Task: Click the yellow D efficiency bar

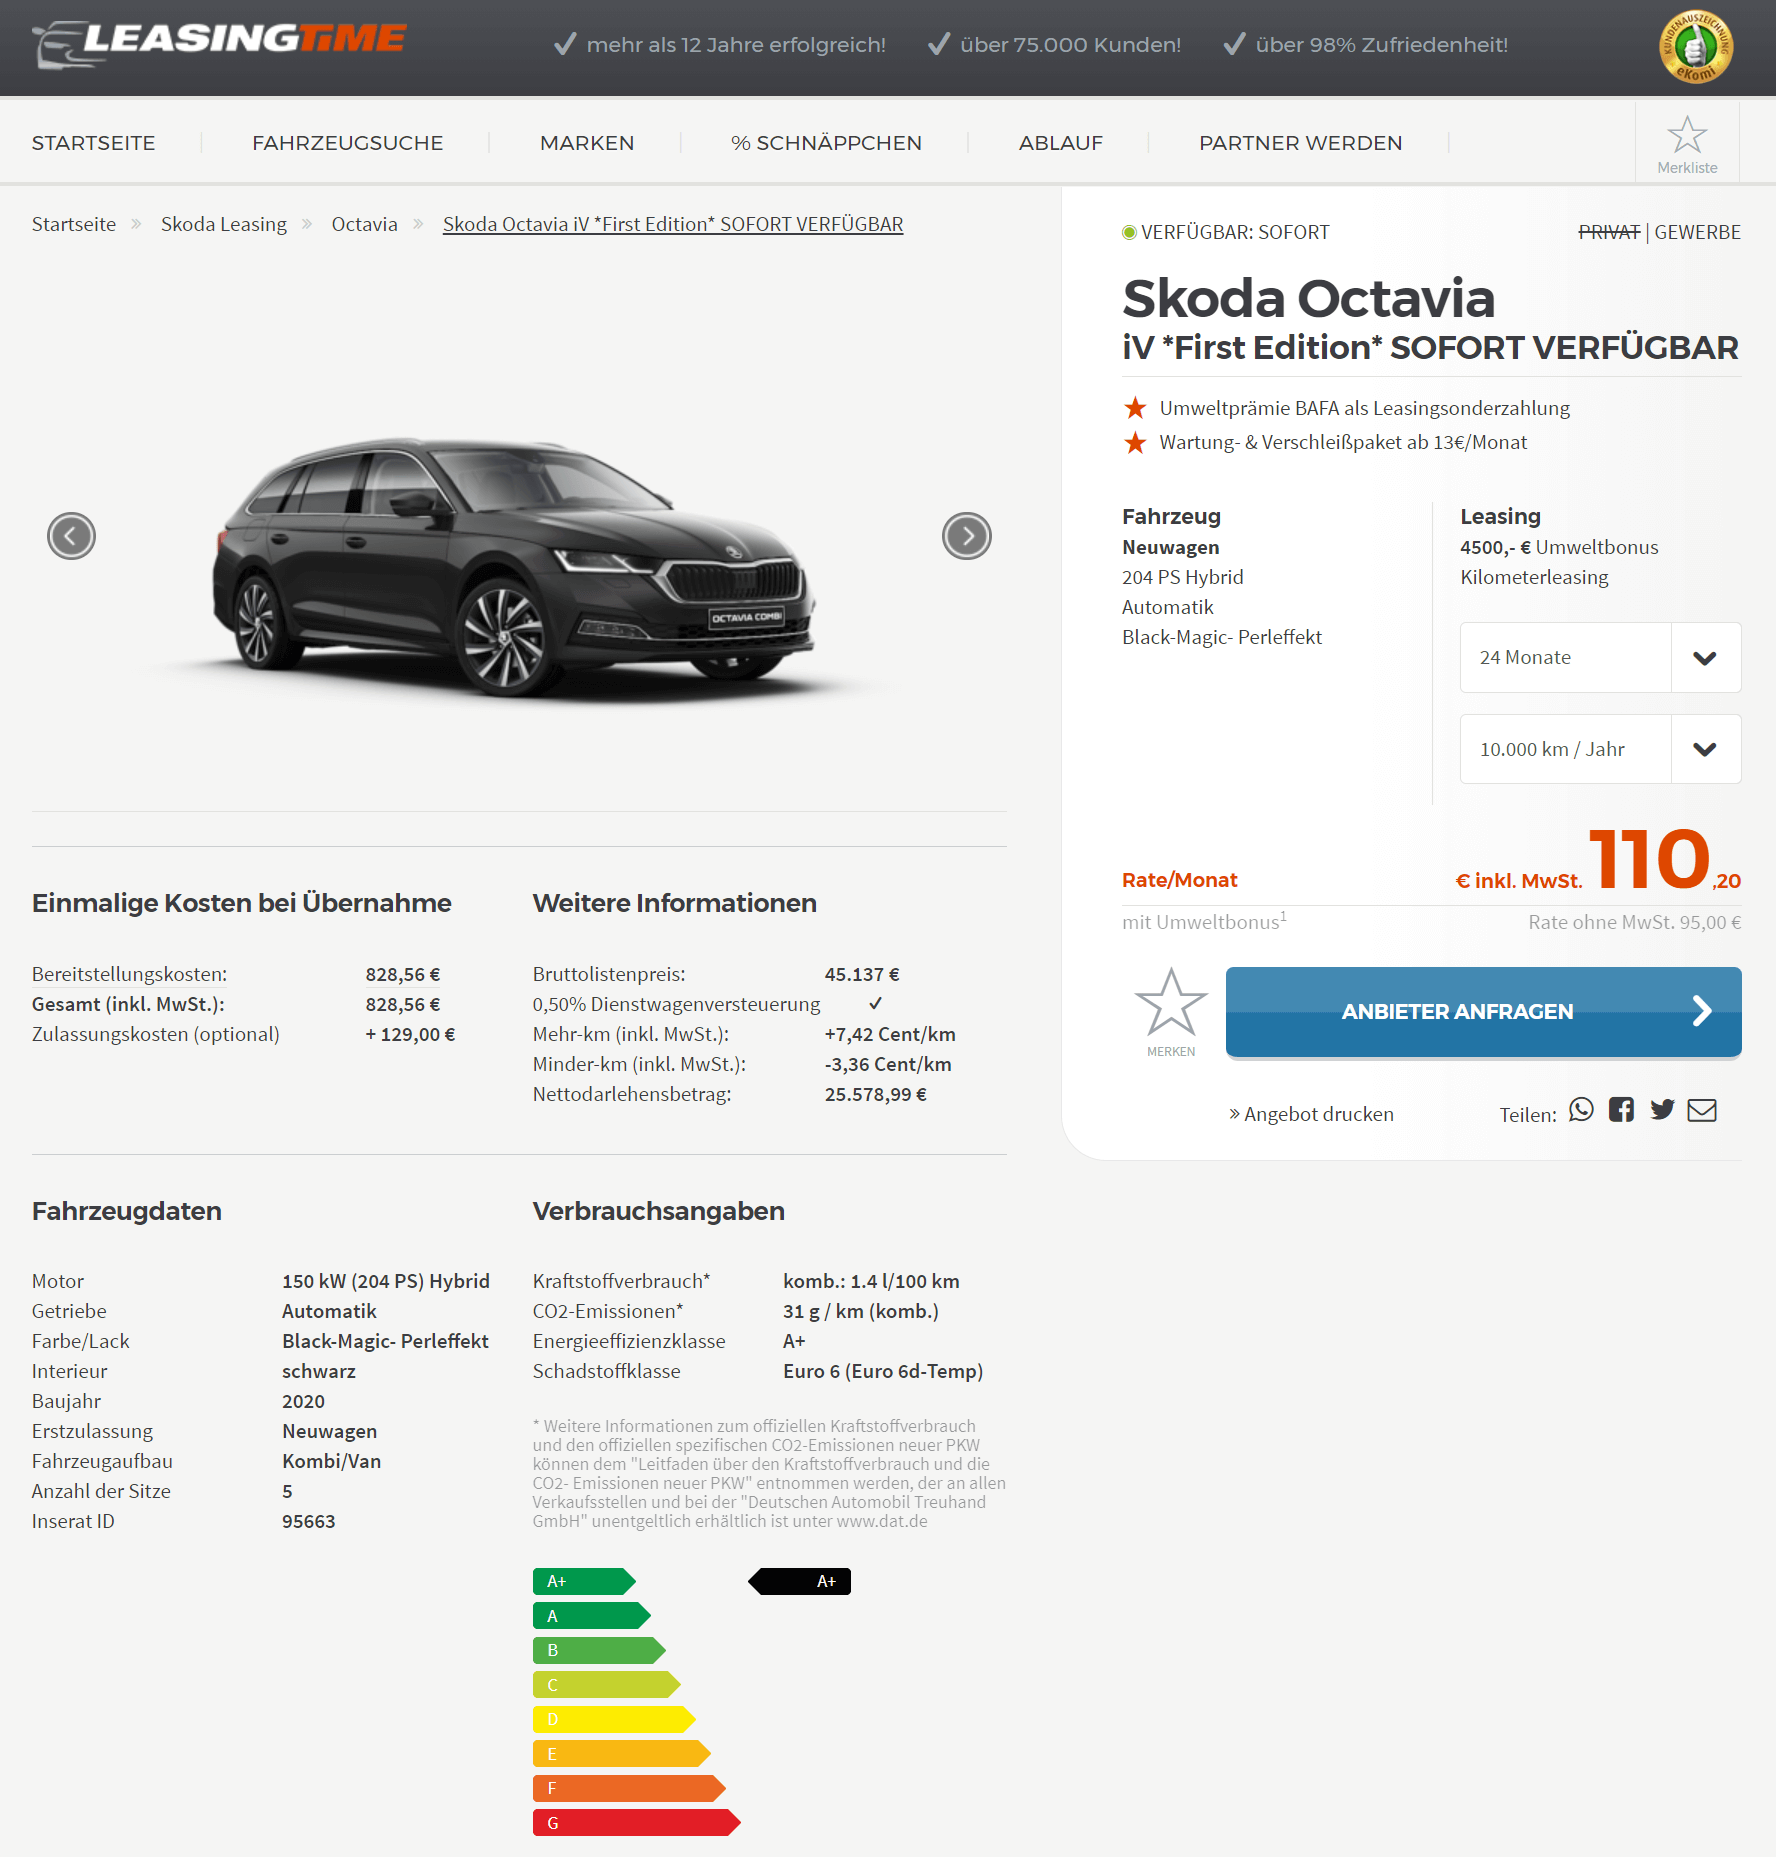Action: pyautogui.click(x=614, y=1719)
